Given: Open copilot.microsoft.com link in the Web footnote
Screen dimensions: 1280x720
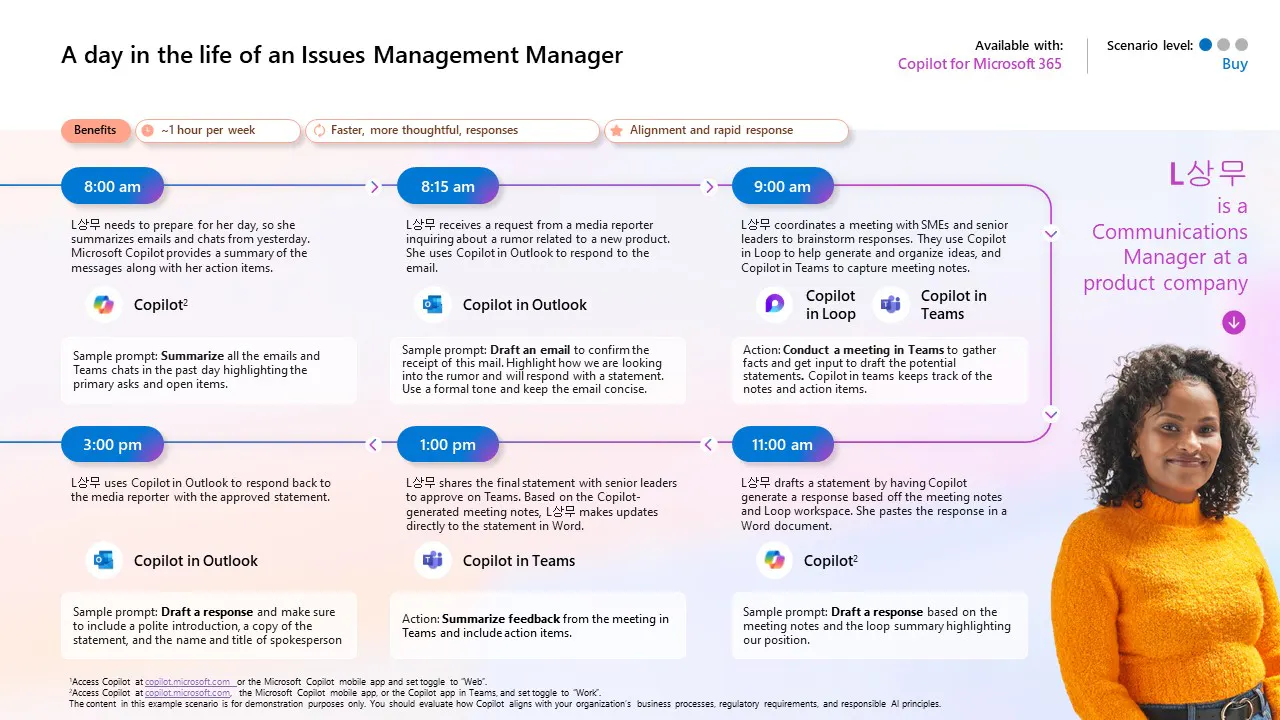Looking at the screenshot, I should [x=188, y=682].
